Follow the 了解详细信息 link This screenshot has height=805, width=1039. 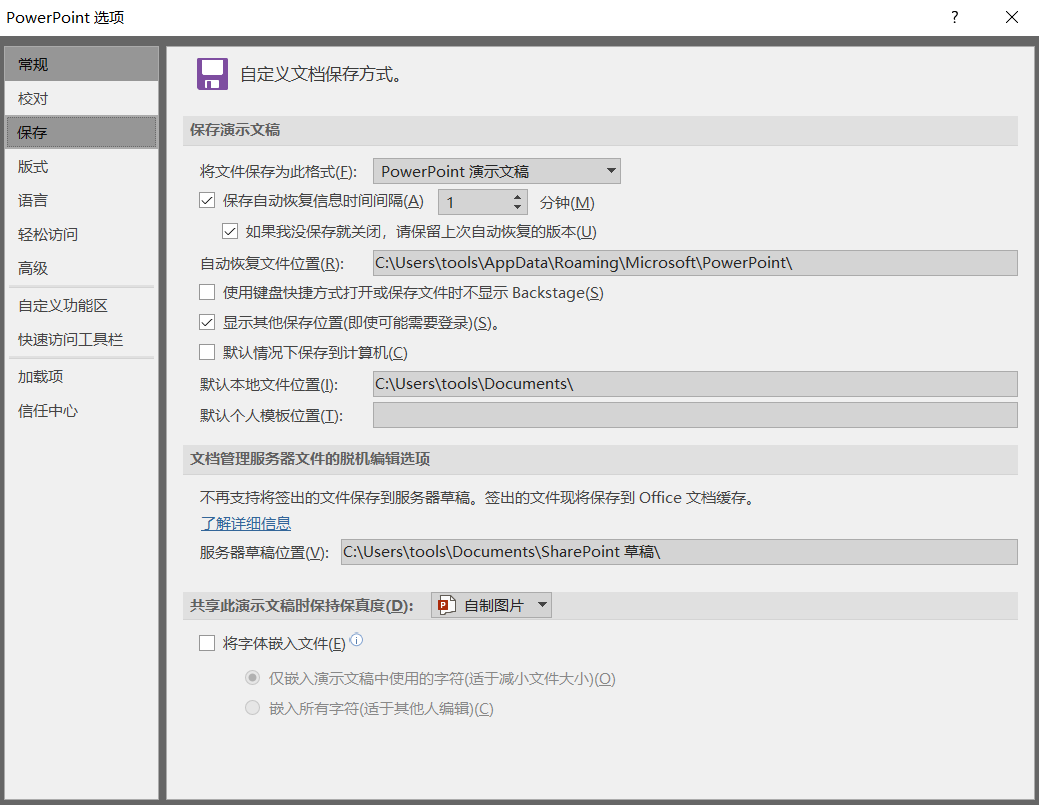click(246, 523)
